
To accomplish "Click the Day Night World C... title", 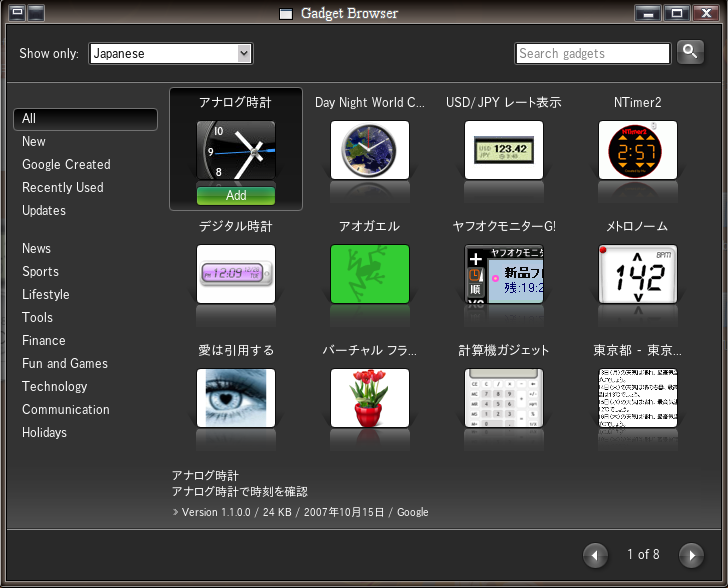I will tap(370, 103).
